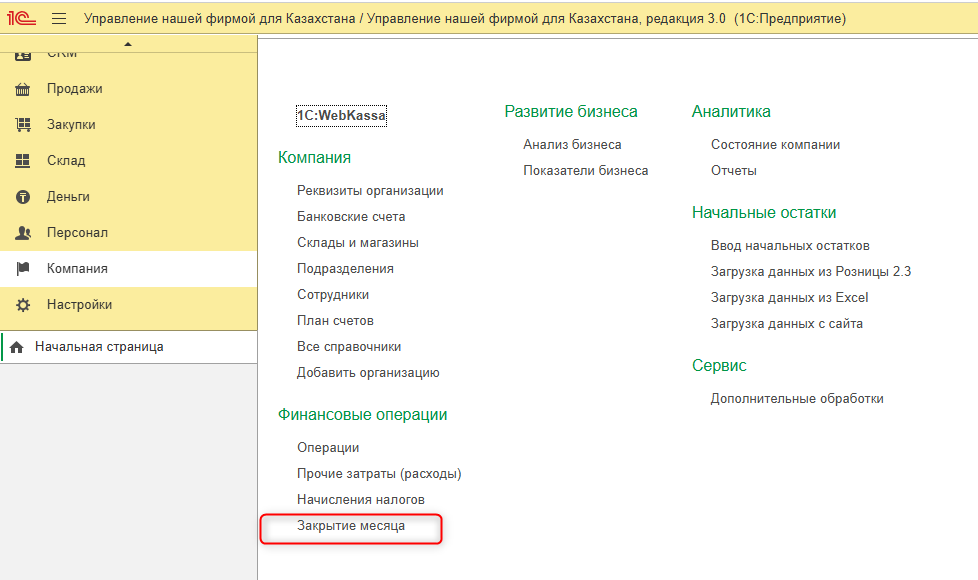Click the Деньги coin icon
This screenshot has height=580, width=978.
[x=24, y=197]
